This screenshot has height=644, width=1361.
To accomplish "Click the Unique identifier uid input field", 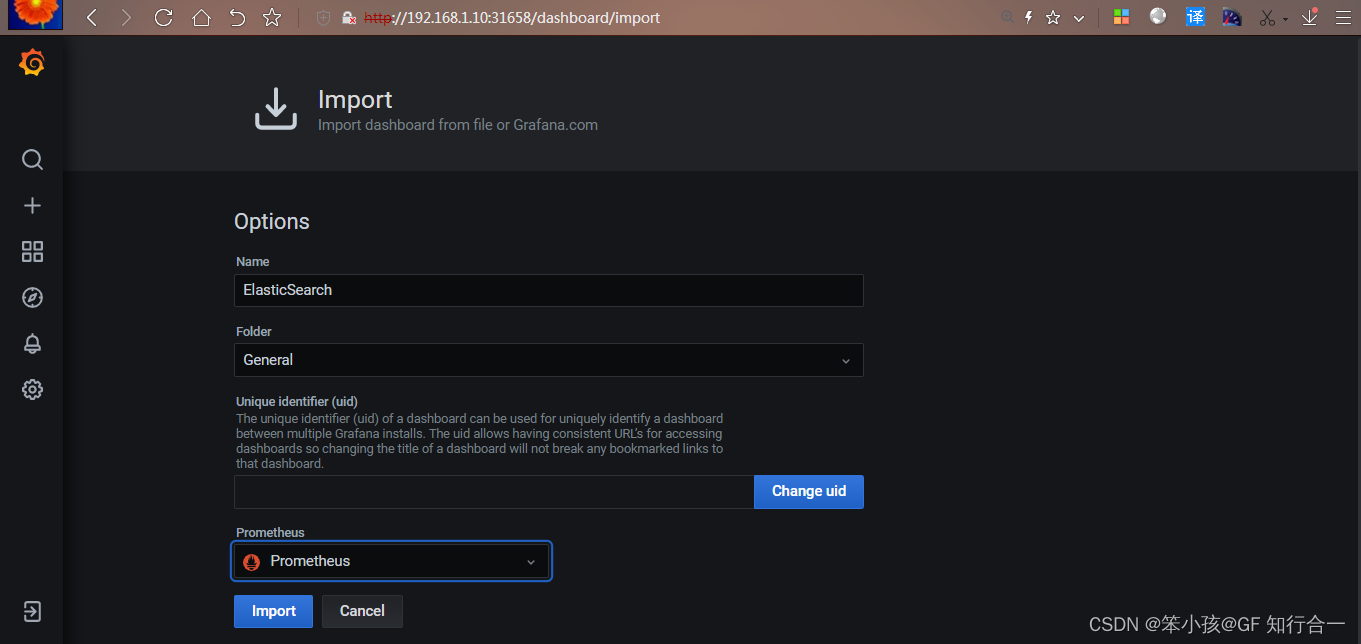I will click(x=494, y=491).
